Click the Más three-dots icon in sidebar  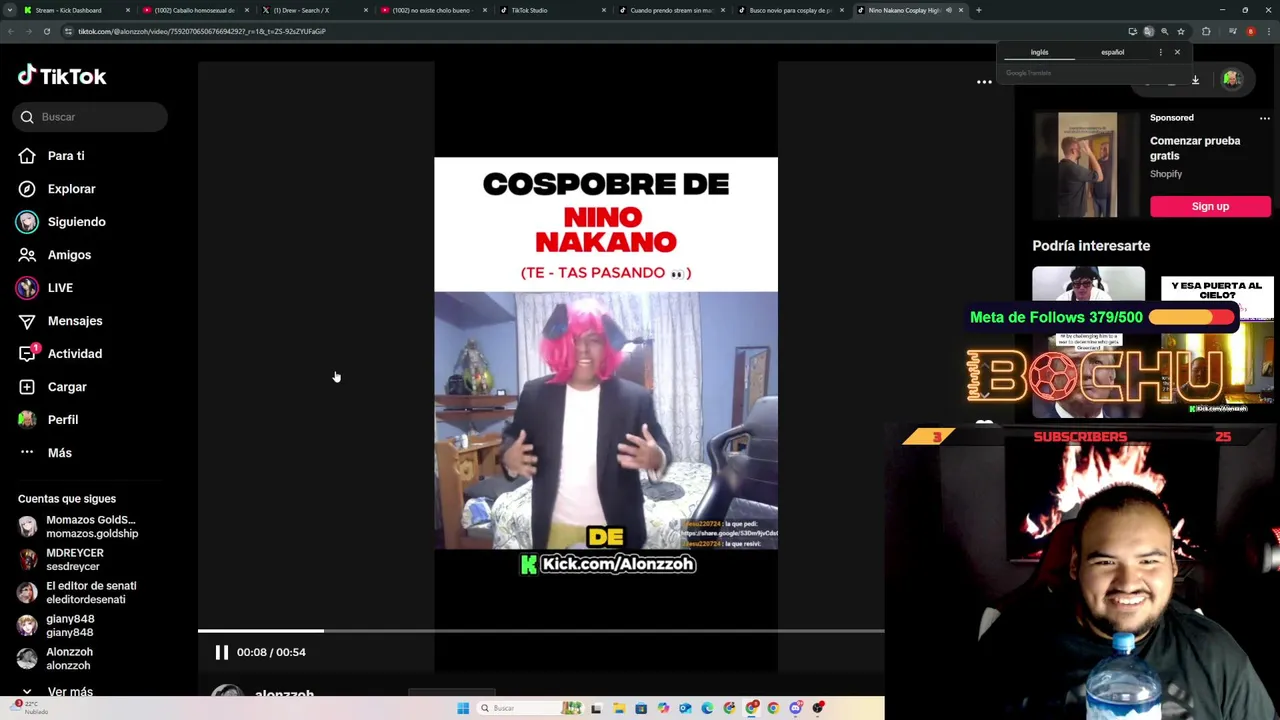[27, 453]
